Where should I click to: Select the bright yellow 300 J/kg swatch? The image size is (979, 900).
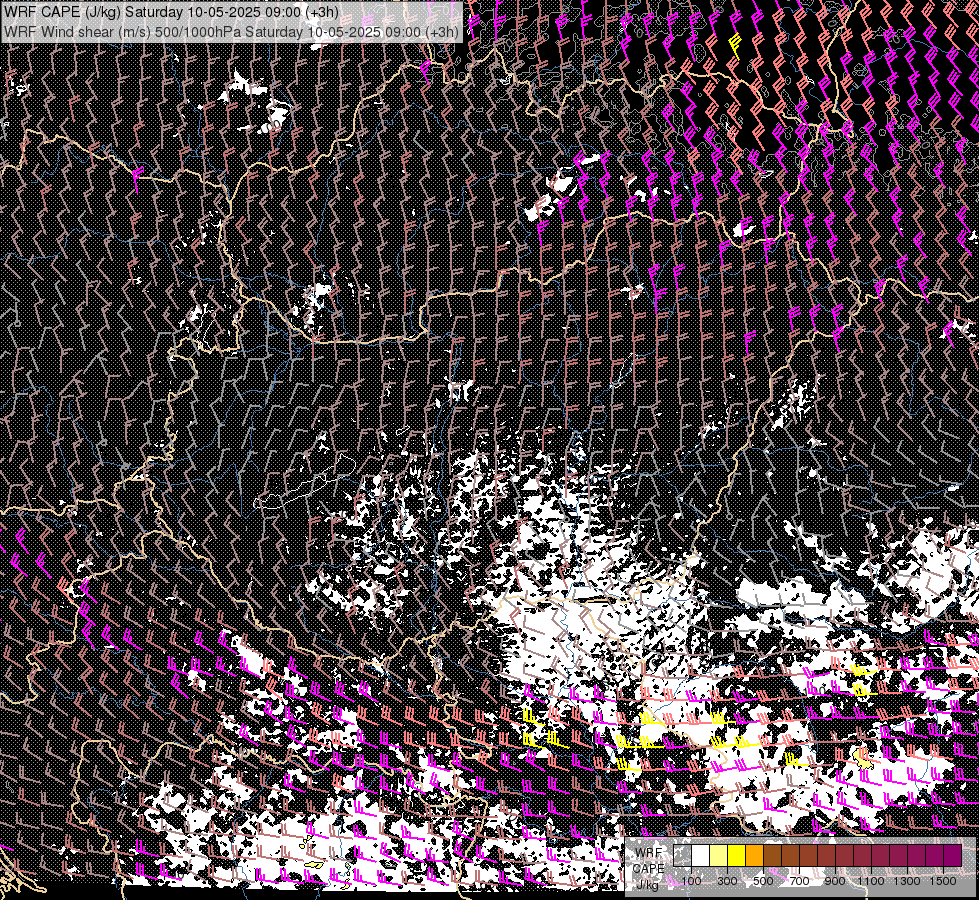[x=737, y=856]
